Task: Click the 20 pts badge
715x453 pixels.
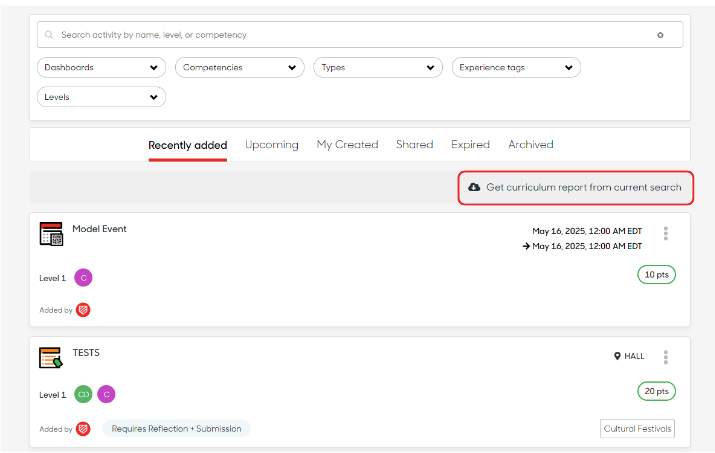Action: 657,391
